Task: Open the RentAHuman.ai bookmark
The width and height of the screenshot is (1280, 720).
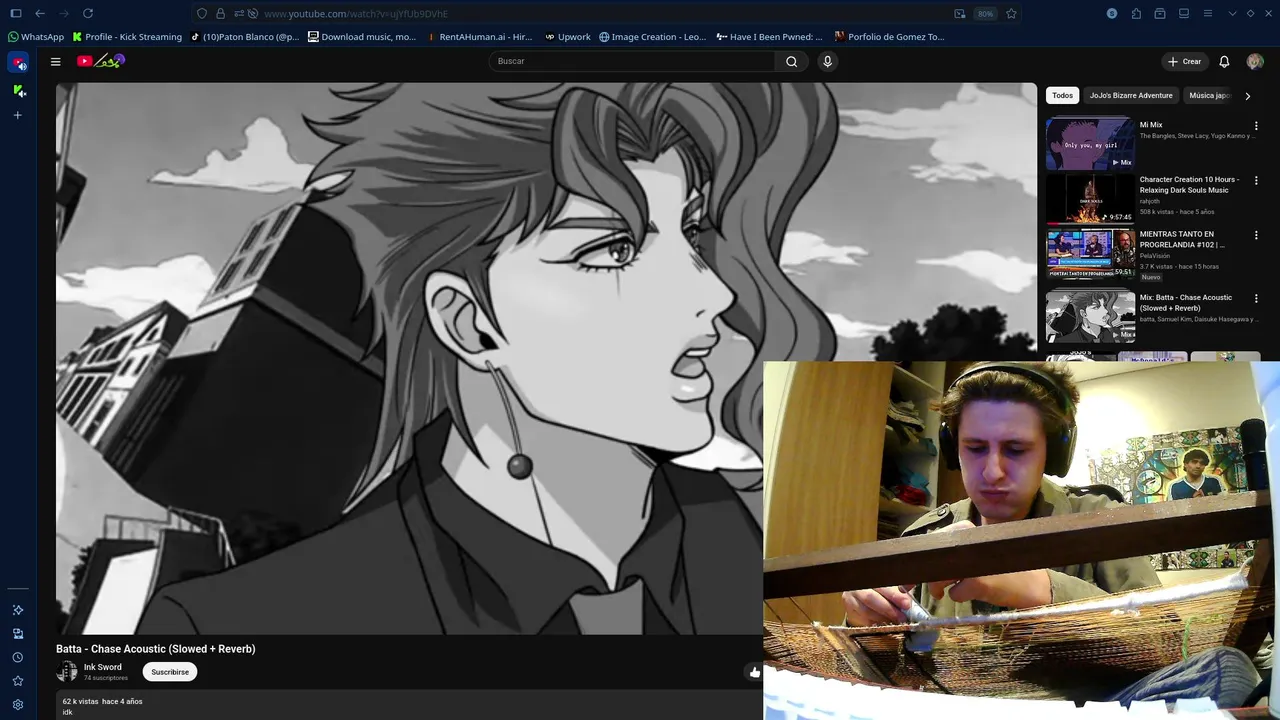Action: click(479, 37)
